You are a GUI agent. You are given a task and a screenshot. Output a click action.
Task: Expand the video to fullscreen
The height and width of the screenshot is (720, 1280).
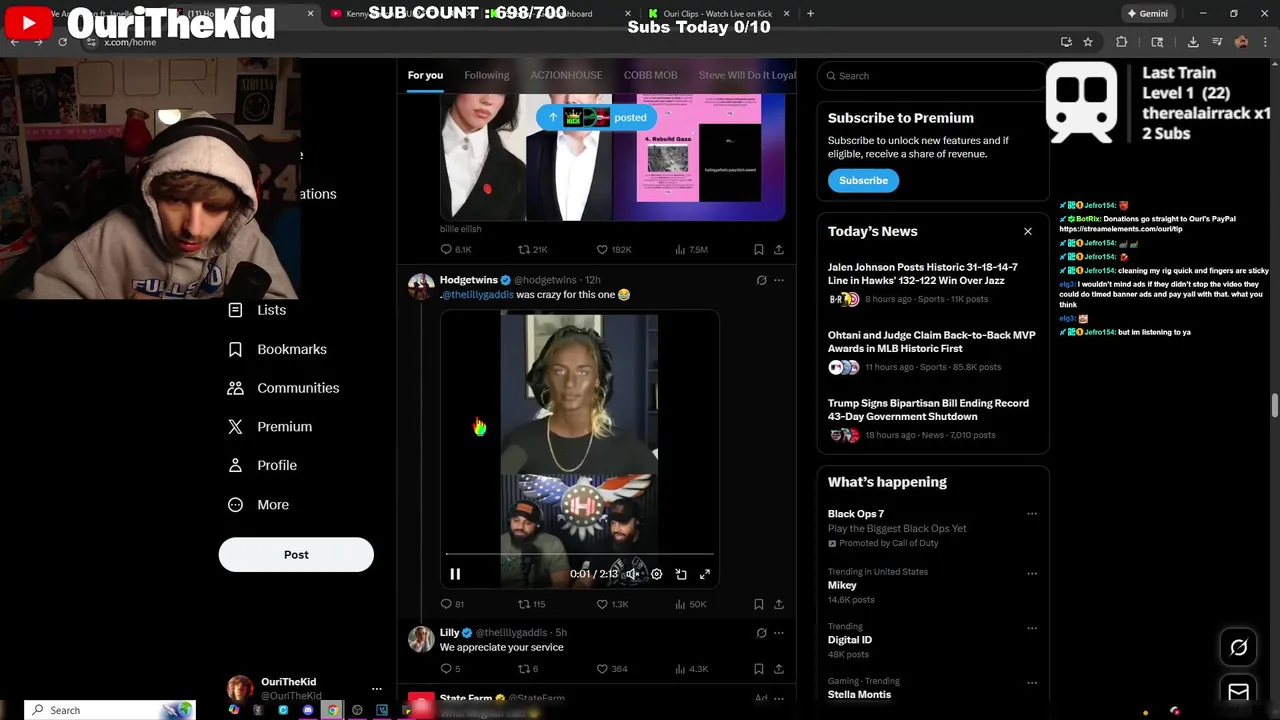pos(705,574)
